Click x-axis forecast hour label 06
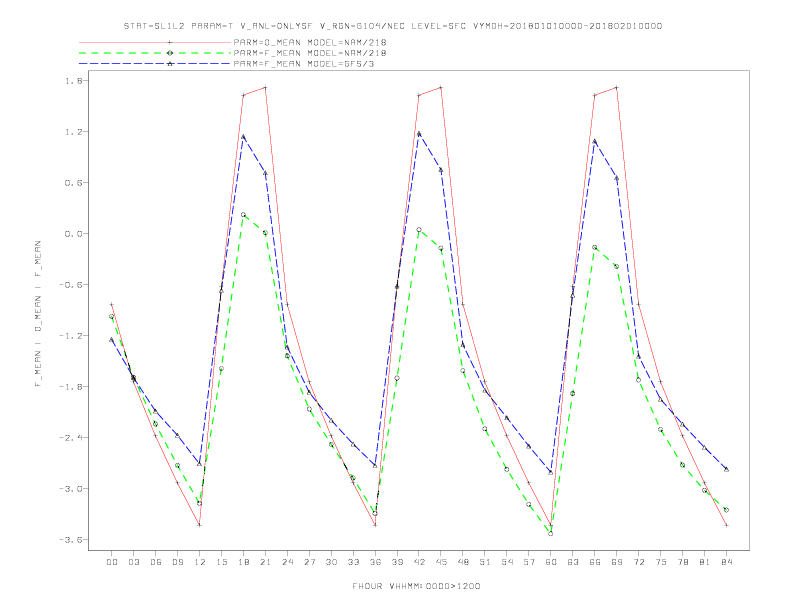The width and height of the screenshot is (792, 612). (156, 562)
